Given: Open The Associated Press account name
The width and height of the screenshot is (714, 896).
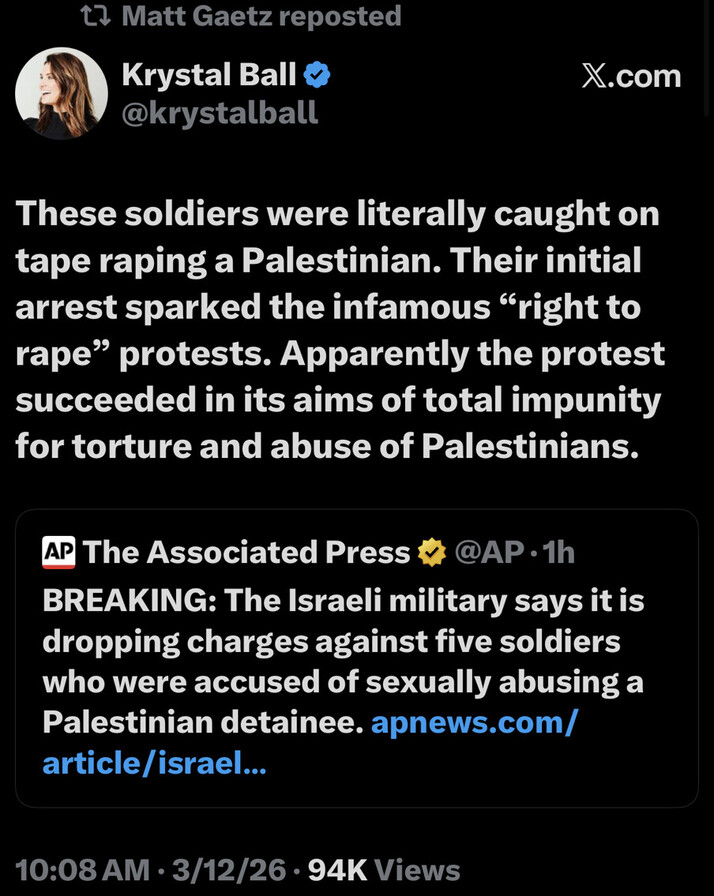Looking at the screenshot, I should pyautogui.click(x=247, y=551).
